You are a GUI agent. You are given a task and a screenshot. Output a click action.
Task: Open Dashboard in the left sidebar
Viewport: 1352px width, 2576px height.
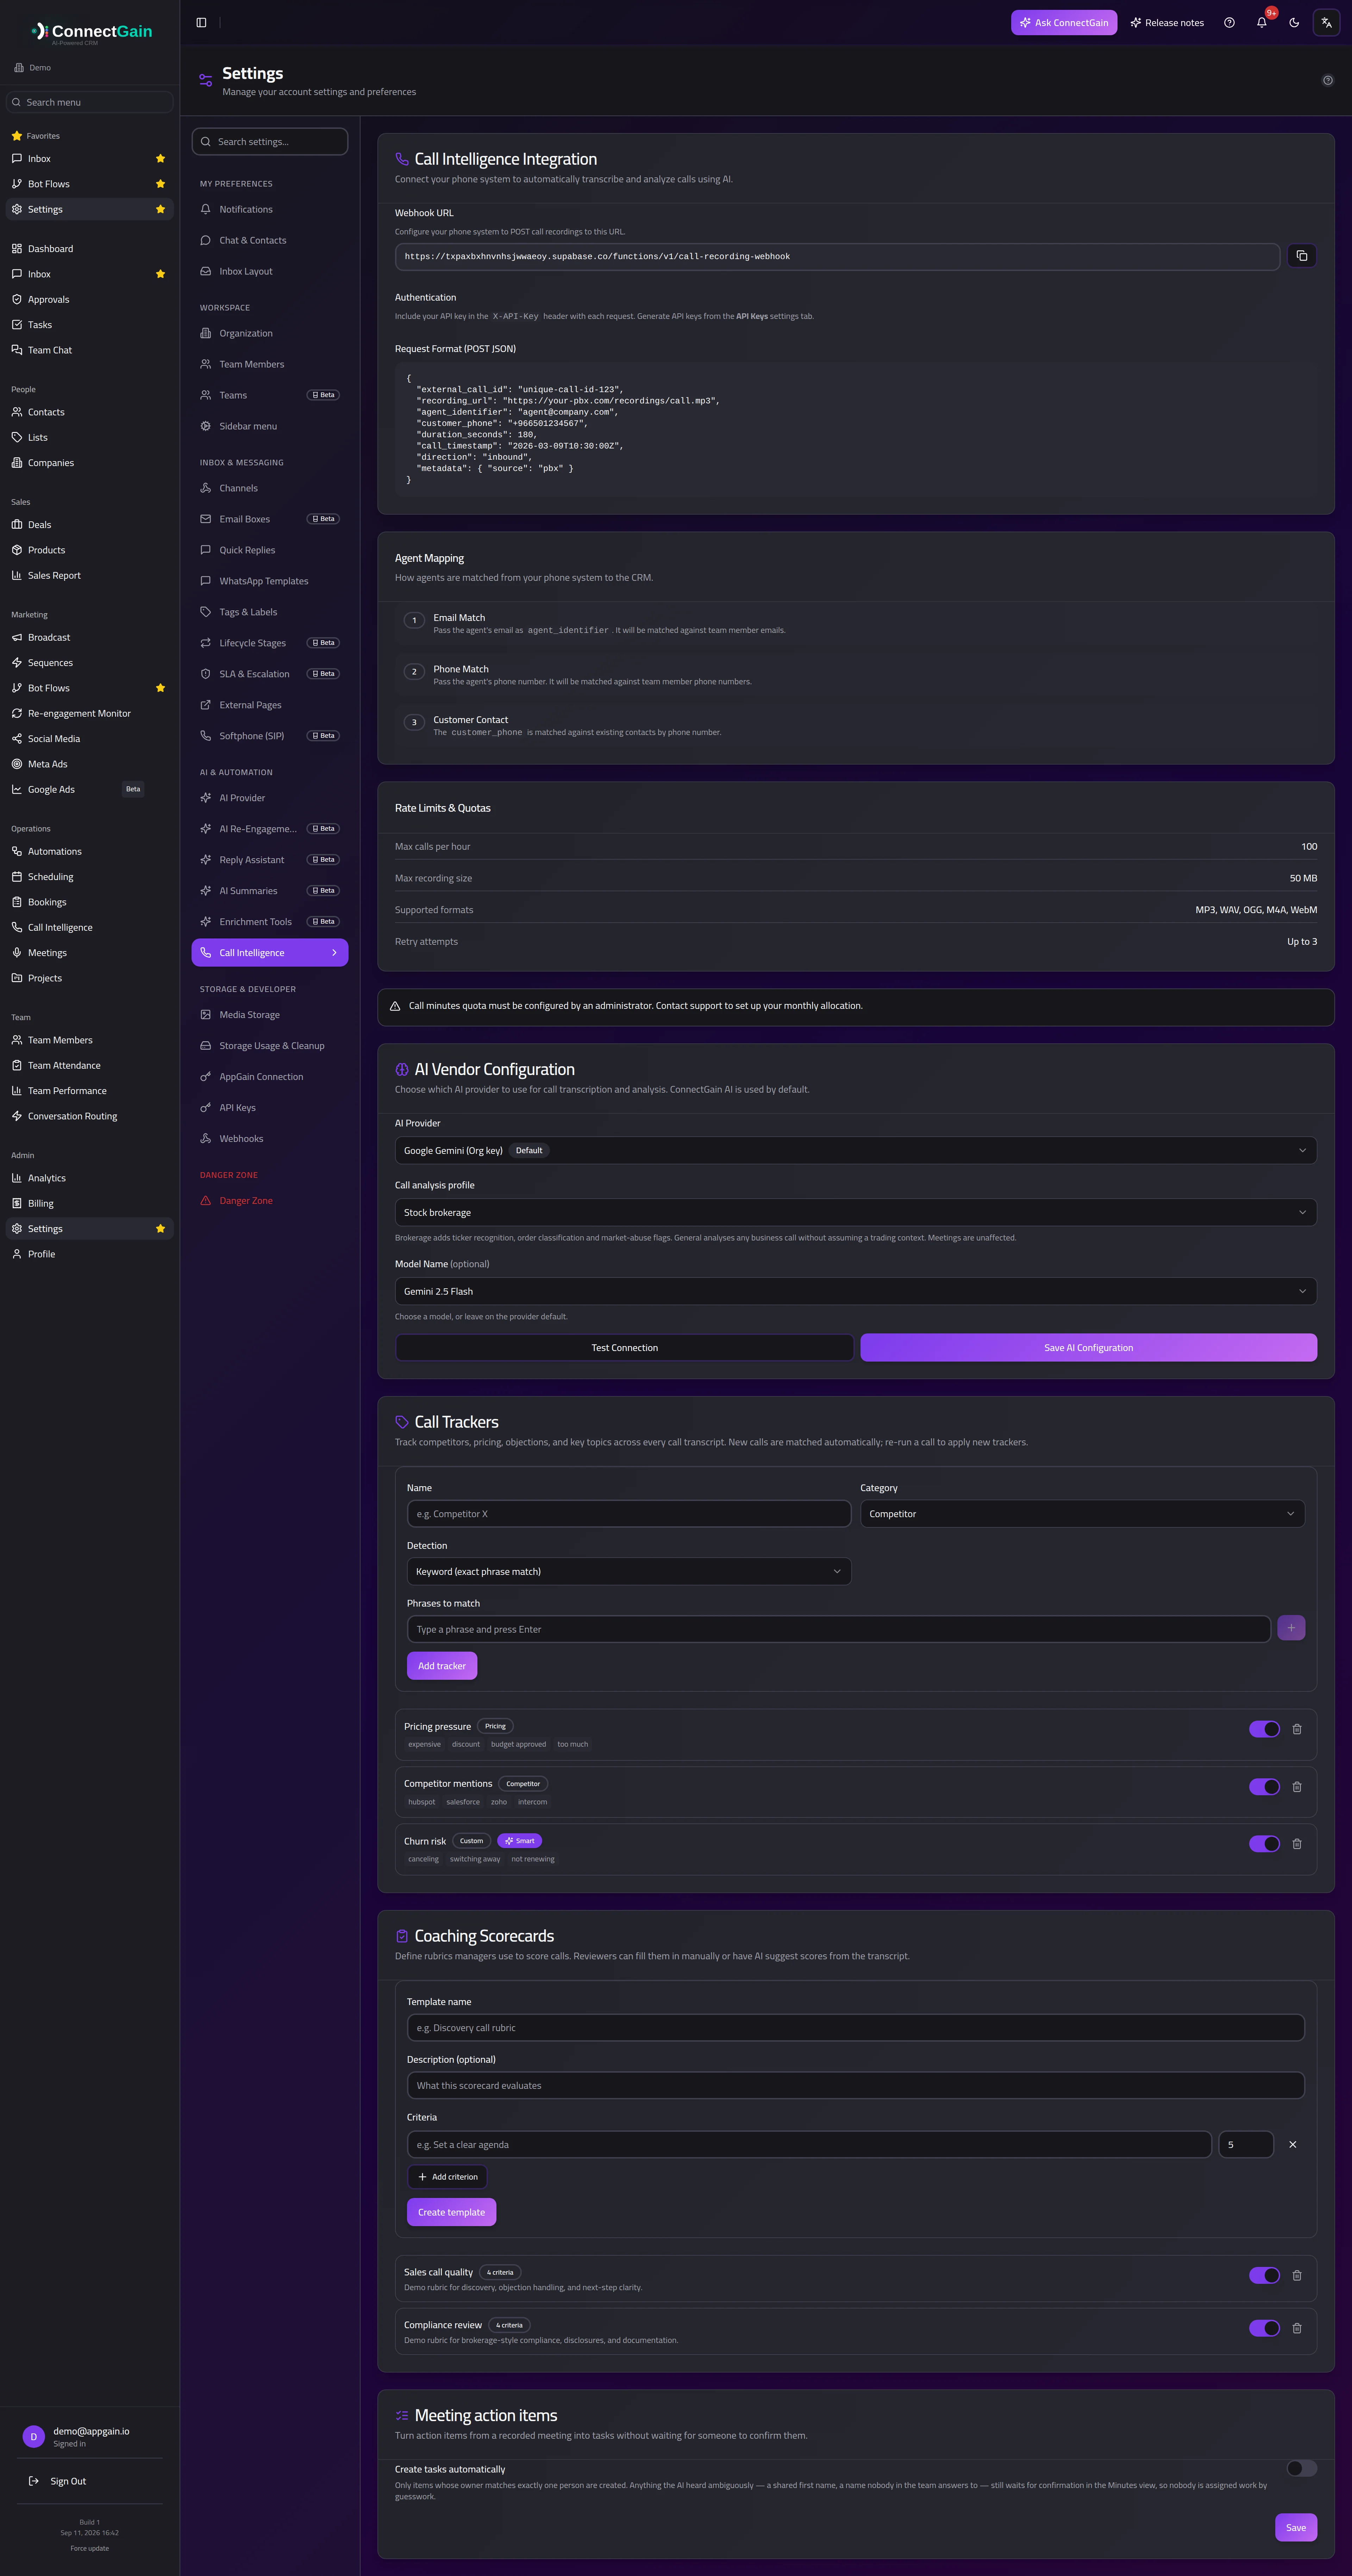(x=90, y=248)
